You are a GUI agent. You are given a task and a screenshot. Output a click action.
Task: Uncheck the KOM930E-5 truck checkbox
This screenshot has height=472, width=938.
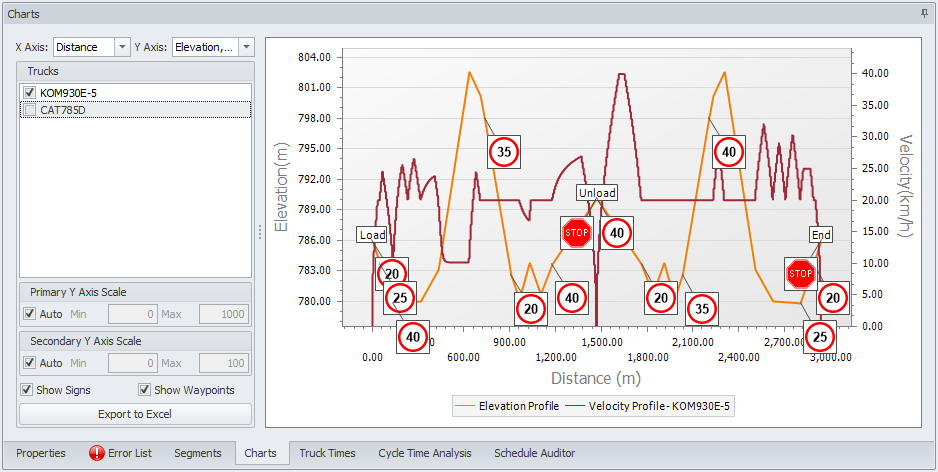pyautogui.click(x=29, y=93)
